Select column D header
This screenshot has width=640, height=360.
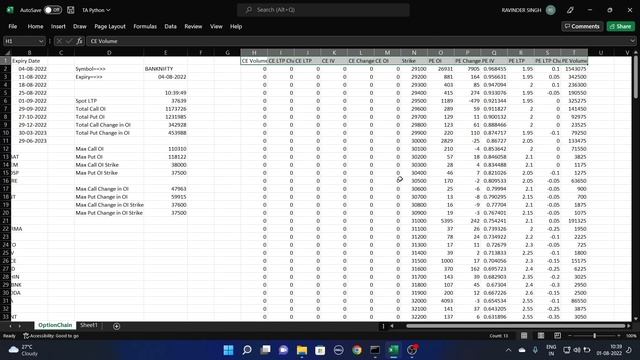109,53
